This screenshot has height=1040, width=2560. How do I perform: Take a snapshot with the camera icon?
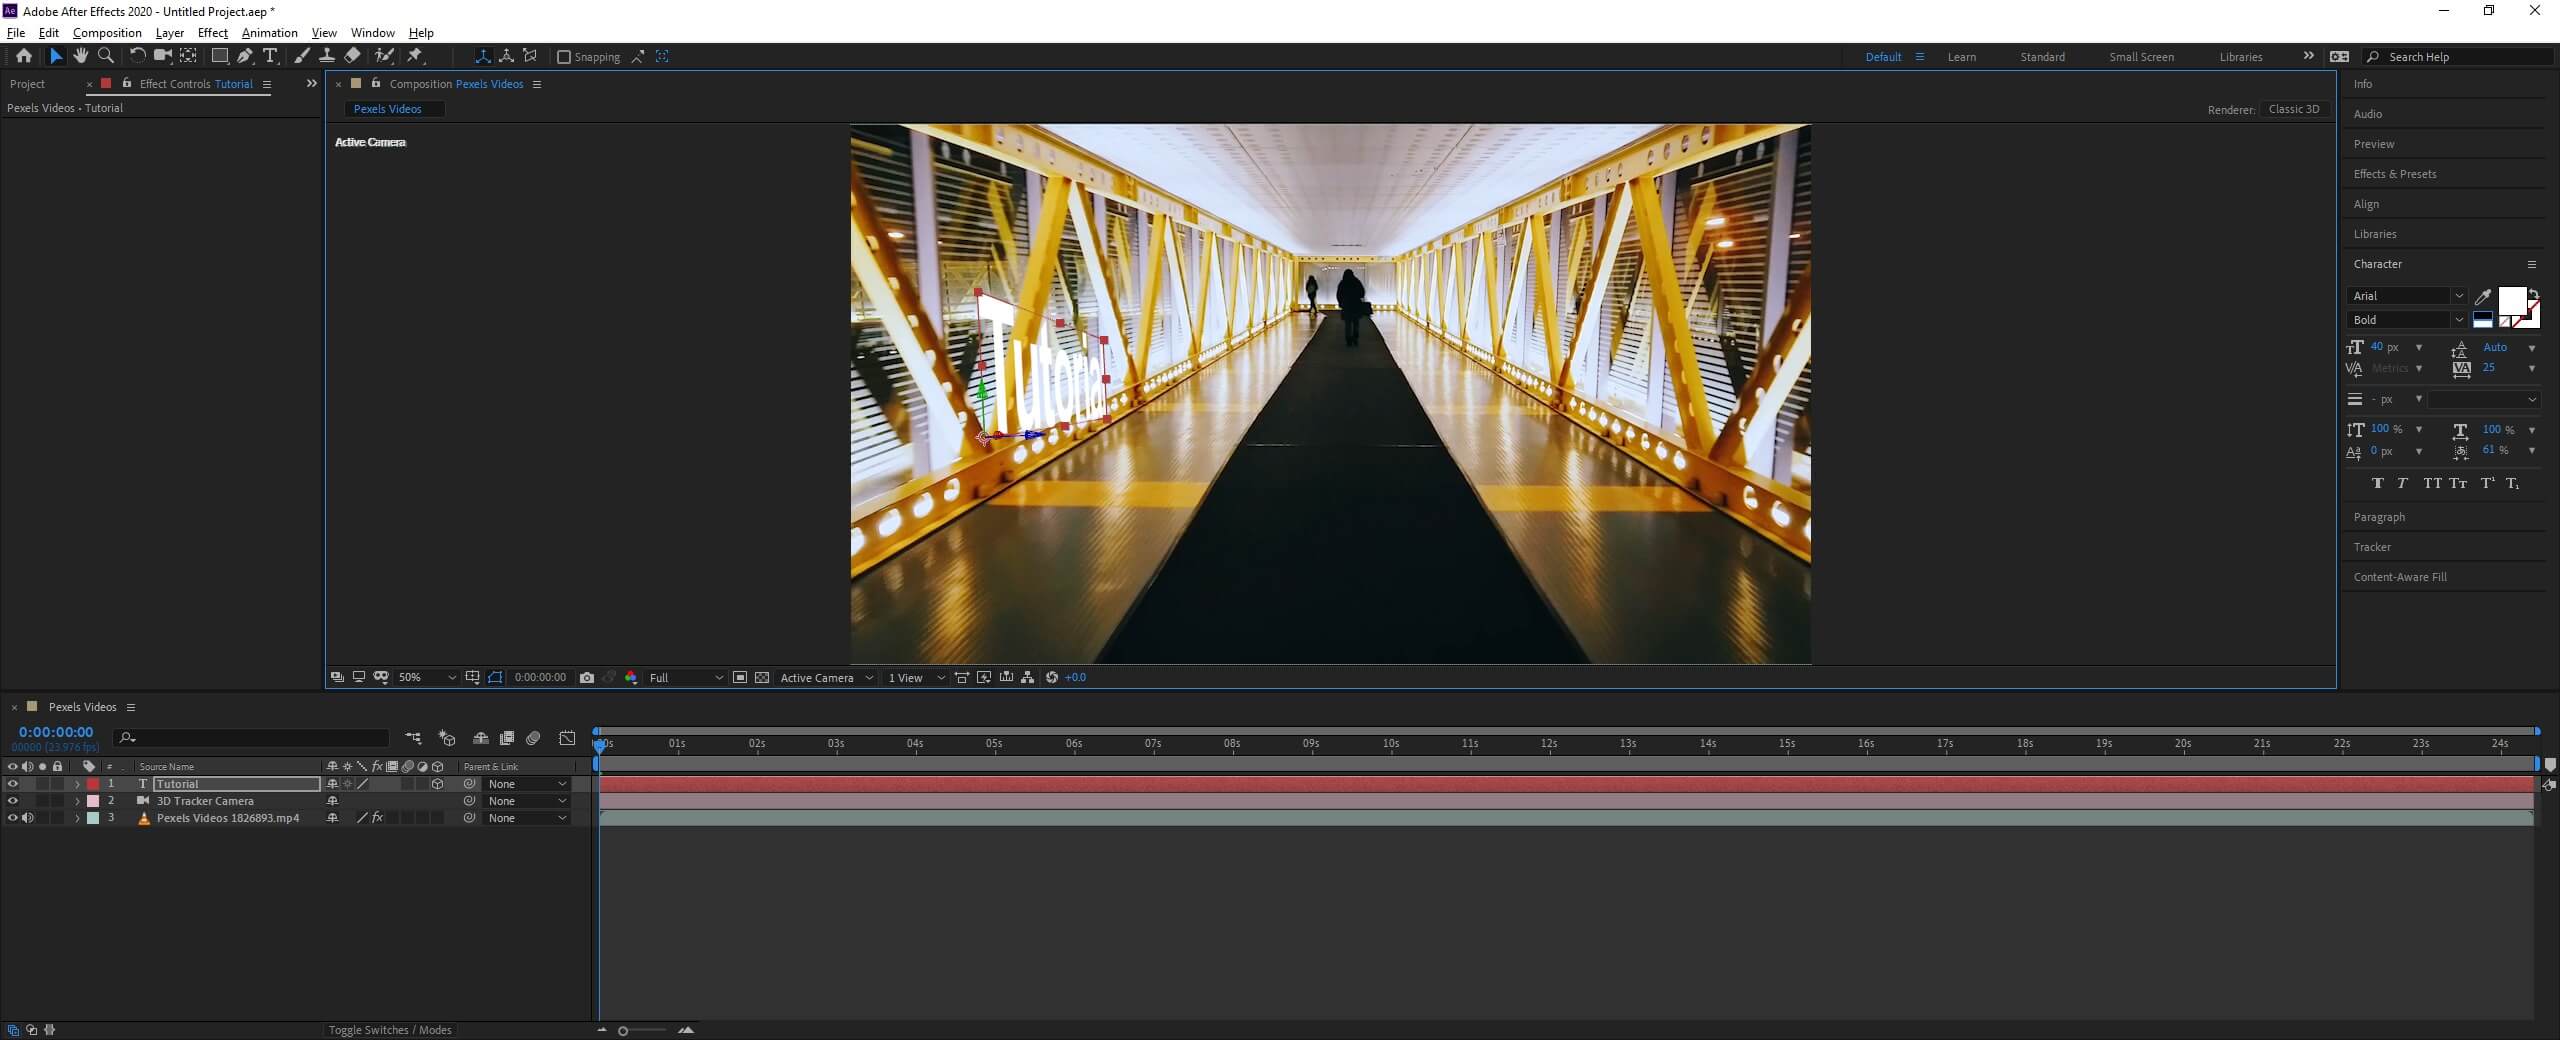tap(587, 678)
